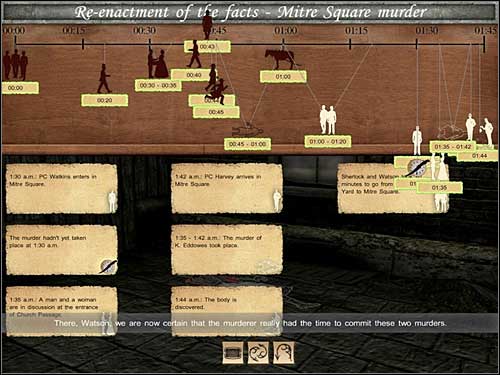Click the 00:00 time label tag

tap(20, 88)
